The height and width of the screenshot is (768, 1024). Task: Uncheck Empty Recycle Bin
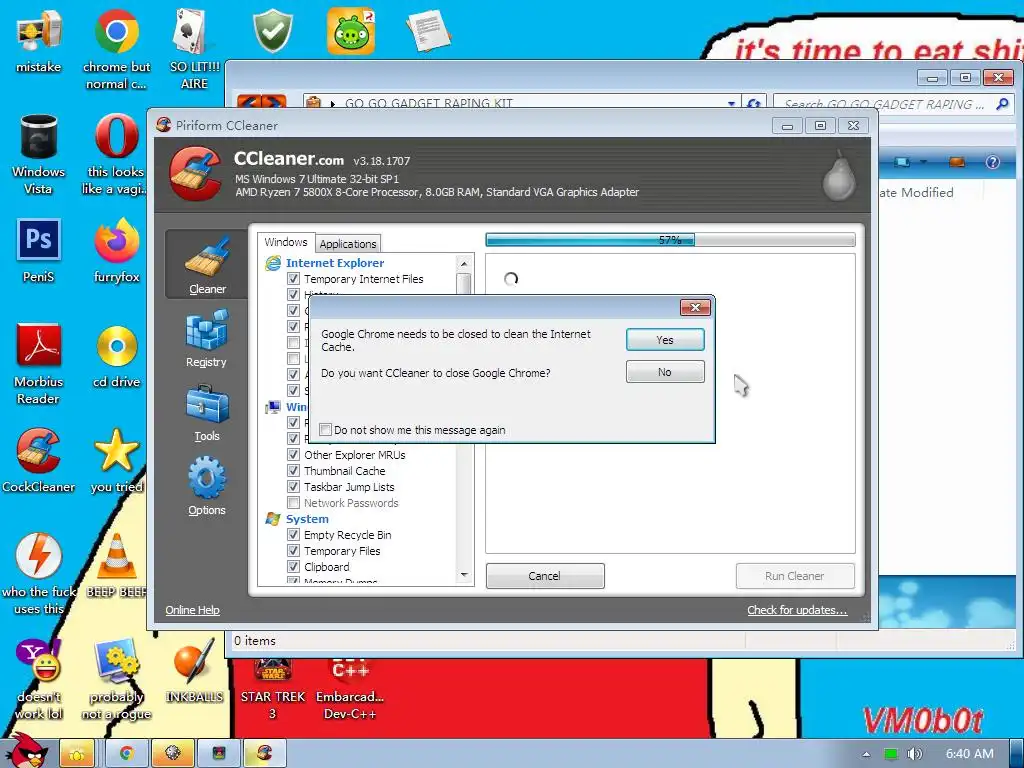[293, 535]
